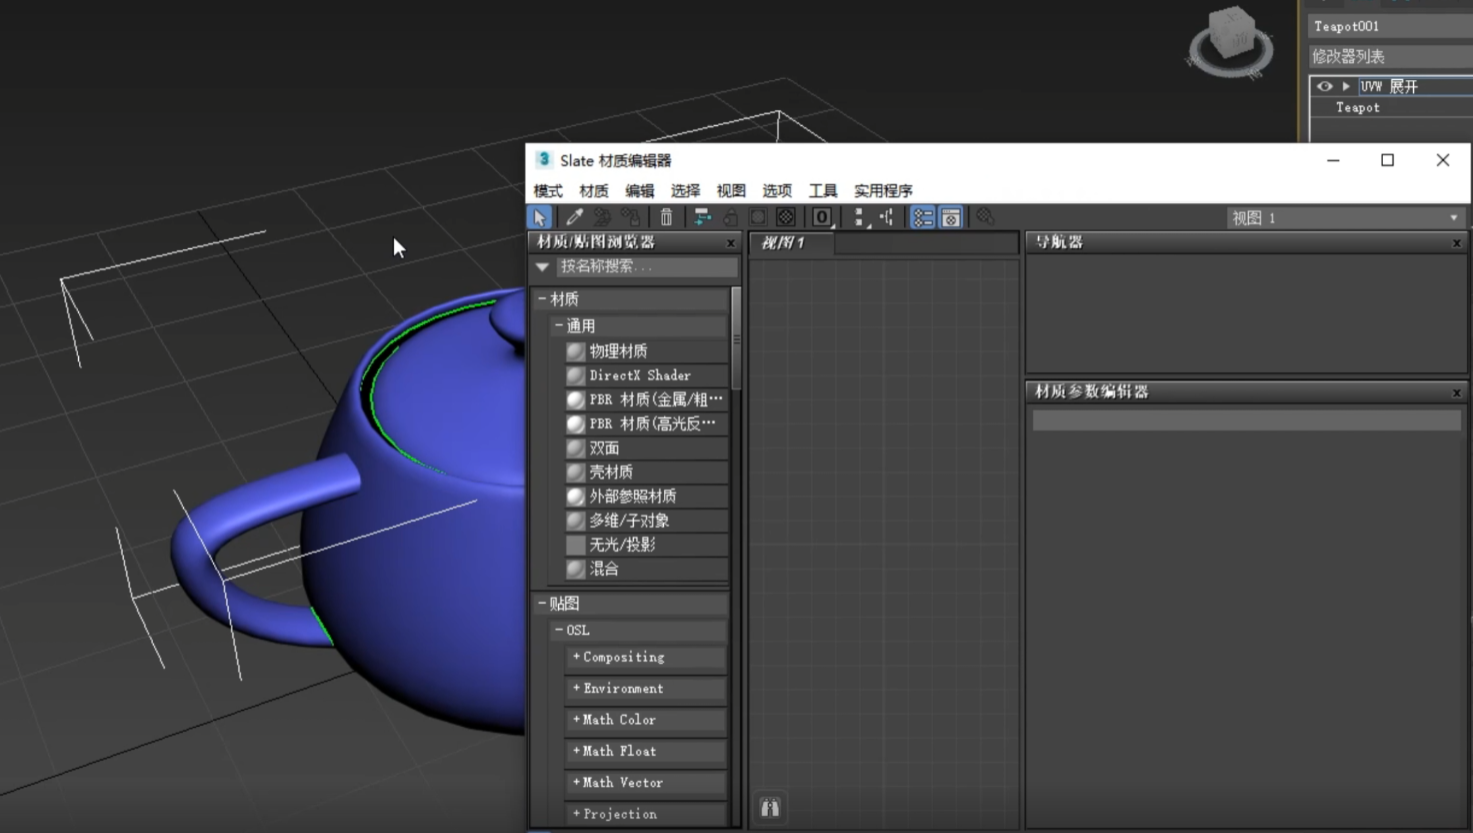Expand the Projection category

coord(576,814)
